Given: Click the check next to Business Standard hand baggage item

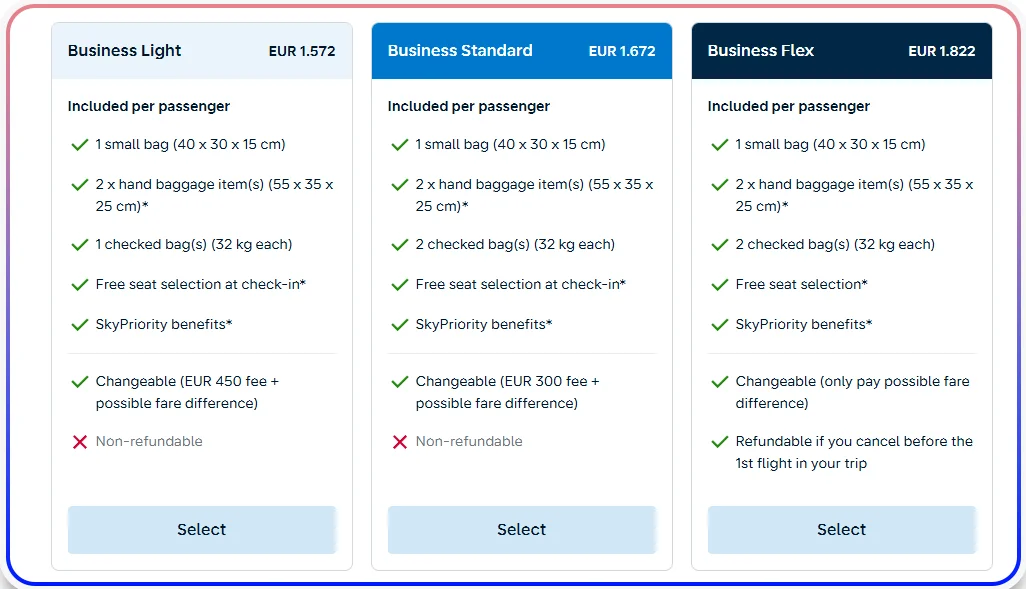Looking at the screenshot, I should click(x=400, y=184).
